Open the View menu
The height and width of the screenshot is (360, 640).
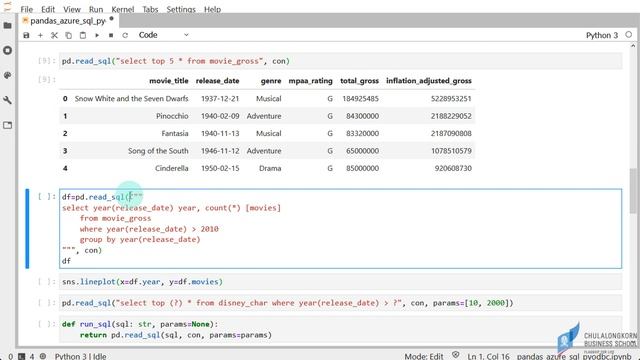[72, 9]
